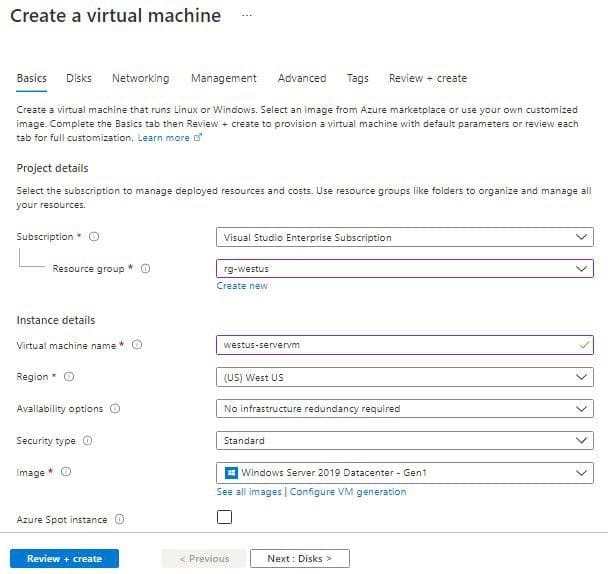Image resolution: width=608 pixels, height=574 pixels.
Task: Click Create new resource group link
Action: point(242,286)
